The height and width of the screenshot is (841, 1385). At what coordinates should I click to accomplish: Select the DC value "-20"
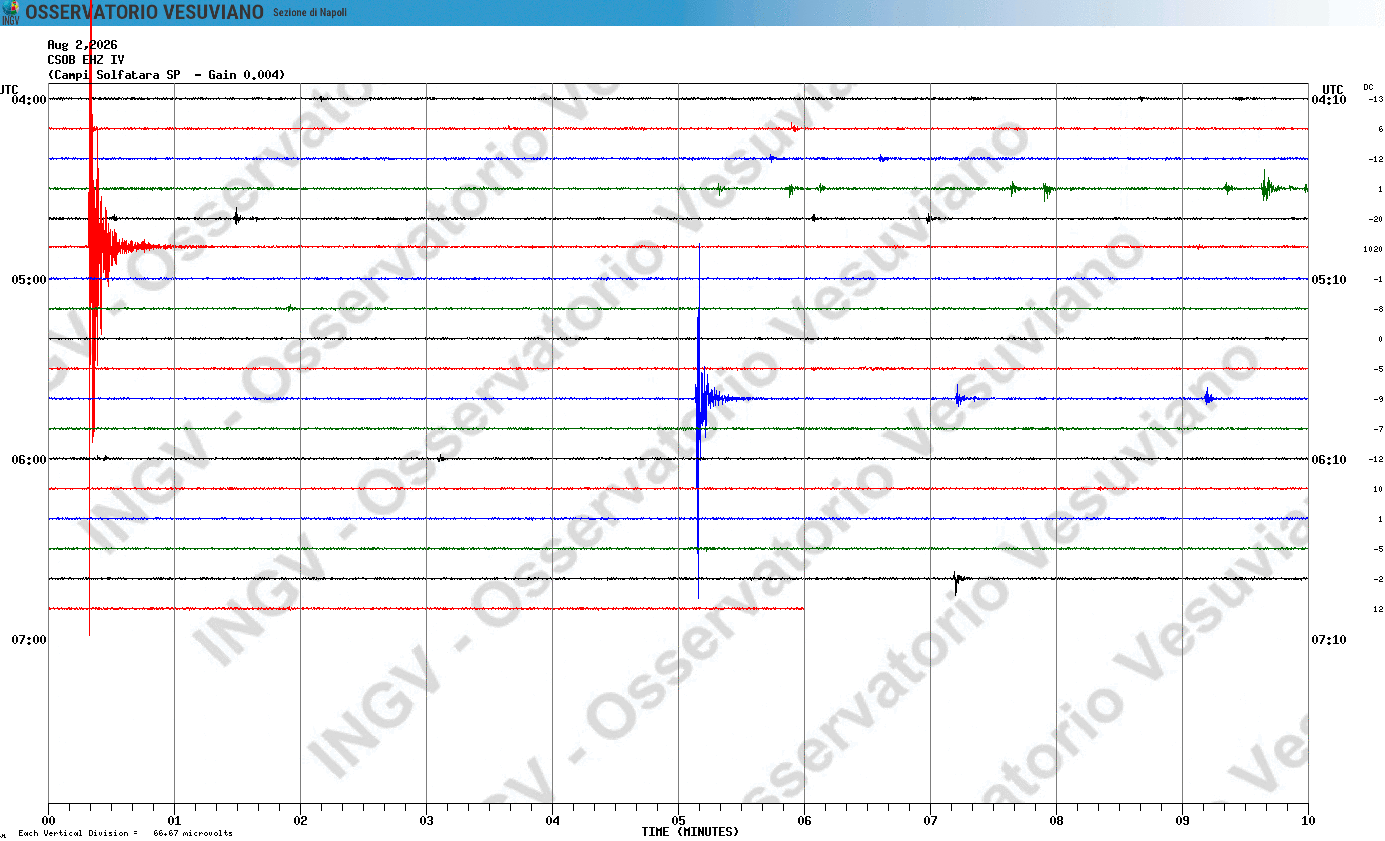[x=1376, y=219]
